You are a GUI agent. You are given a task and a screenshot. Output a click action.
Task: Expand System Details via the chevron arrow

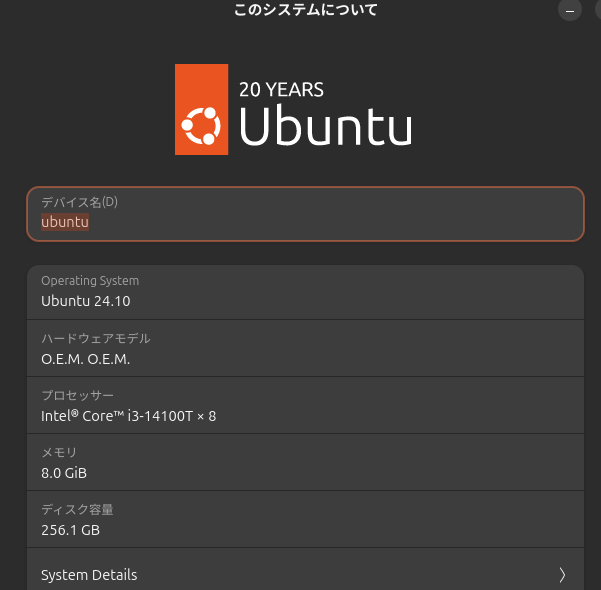coord(562,575)
